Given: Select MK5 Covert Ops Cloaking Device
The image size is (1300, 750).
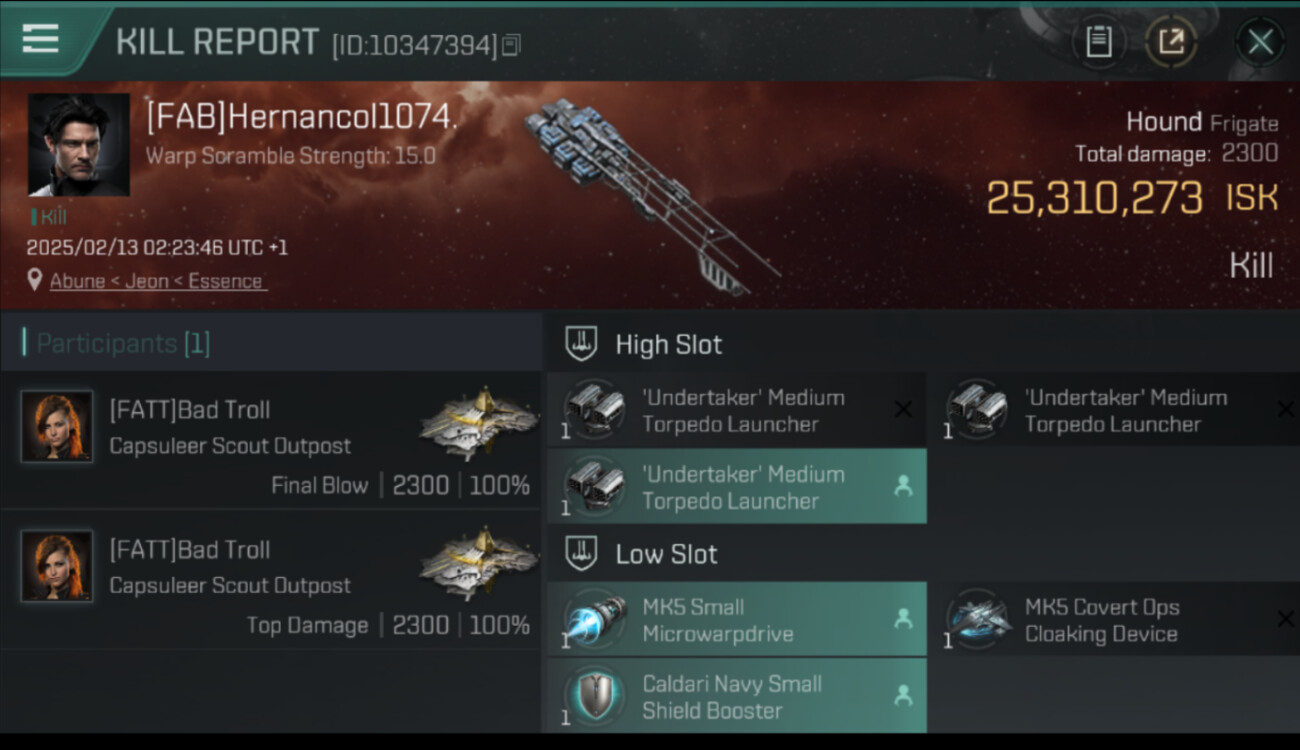Looking at the screenshot, I should point(1100,620).
